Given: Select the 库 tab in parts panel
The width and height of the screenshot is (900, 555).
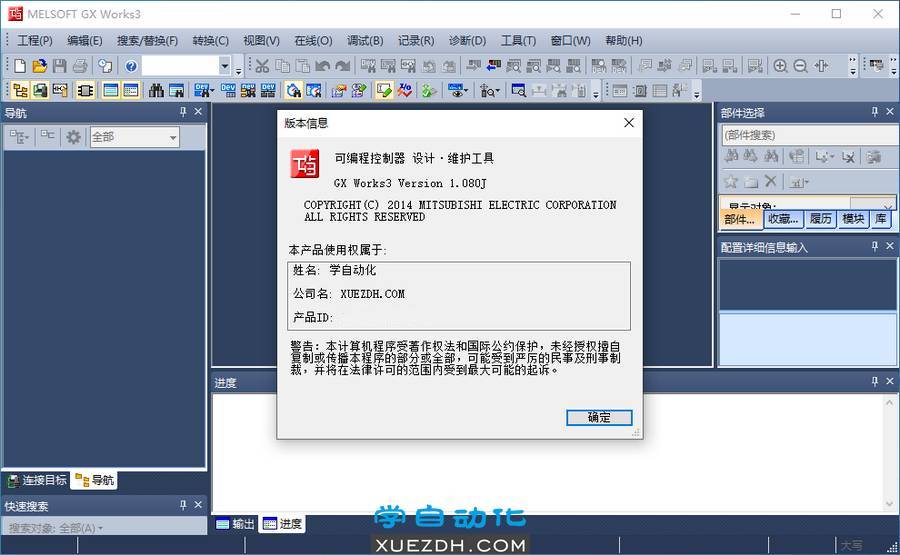Looking at the screenshot, I should click(x=880, y=219).
